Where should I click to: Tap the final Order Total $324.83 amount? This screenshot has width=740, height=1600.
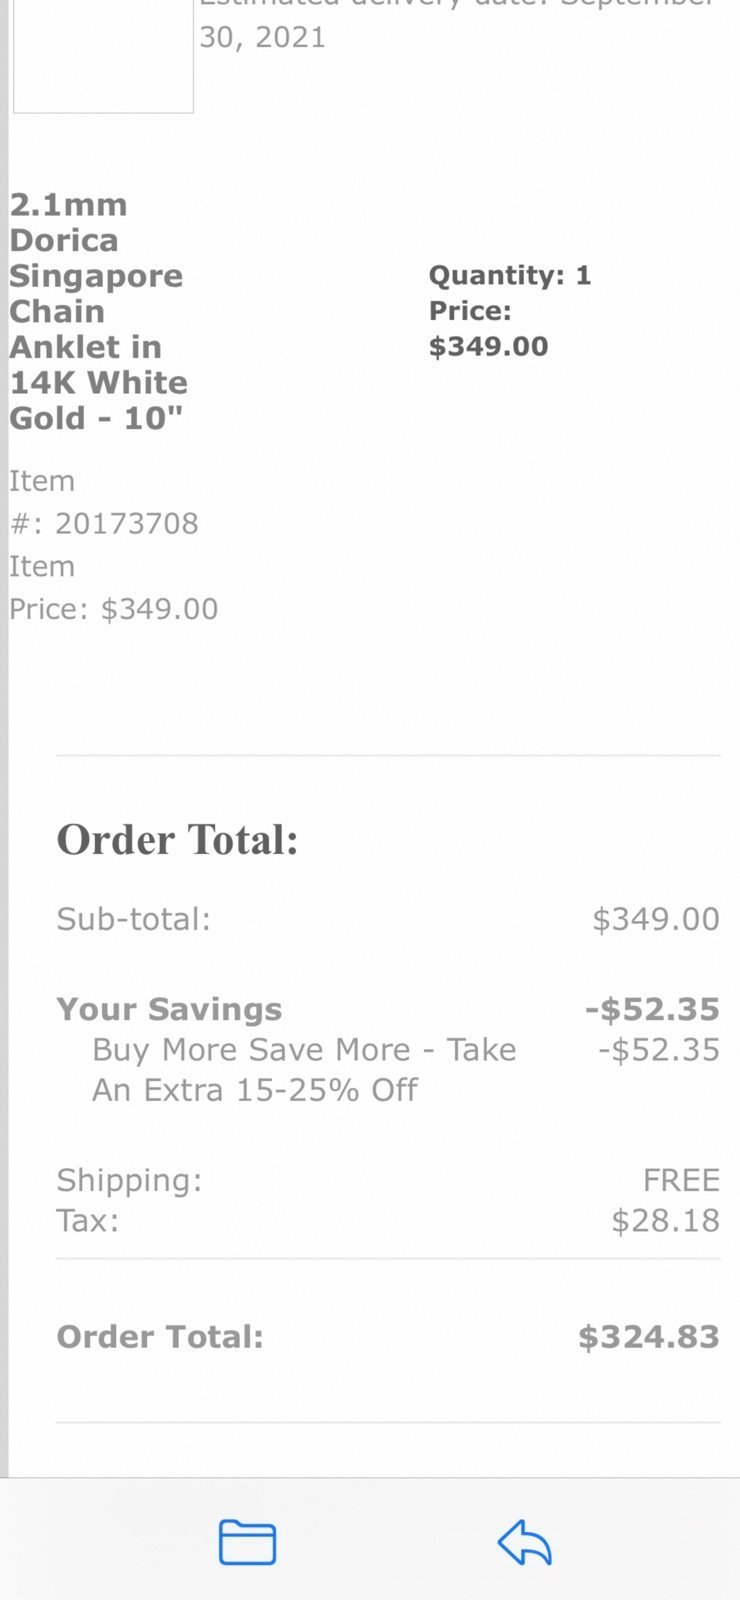coord(649,1337)
